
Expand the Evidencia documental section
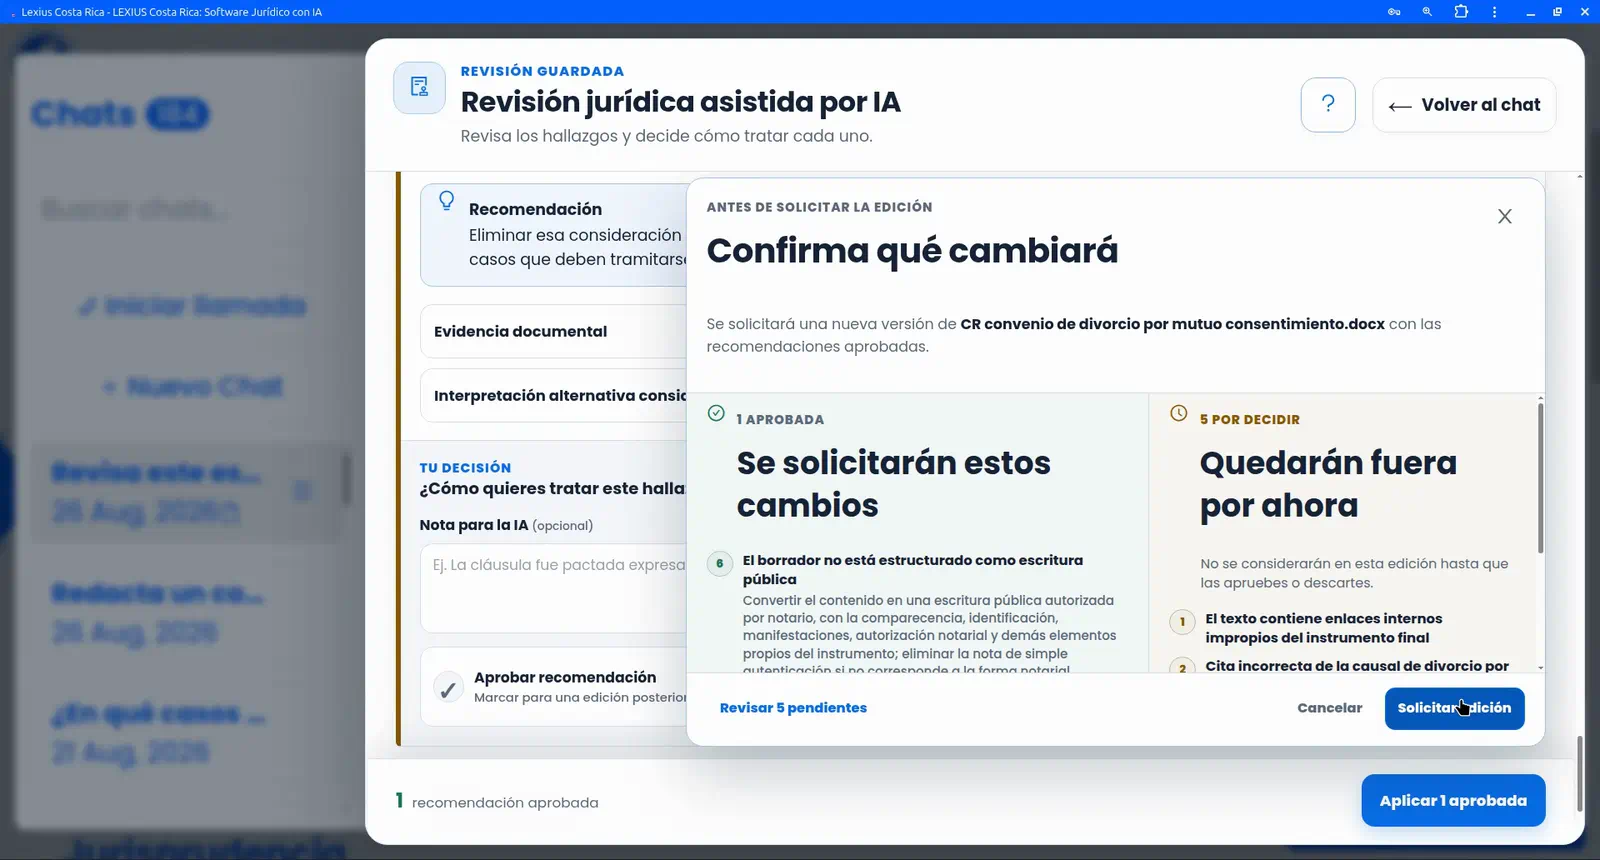tap(553, 331)
